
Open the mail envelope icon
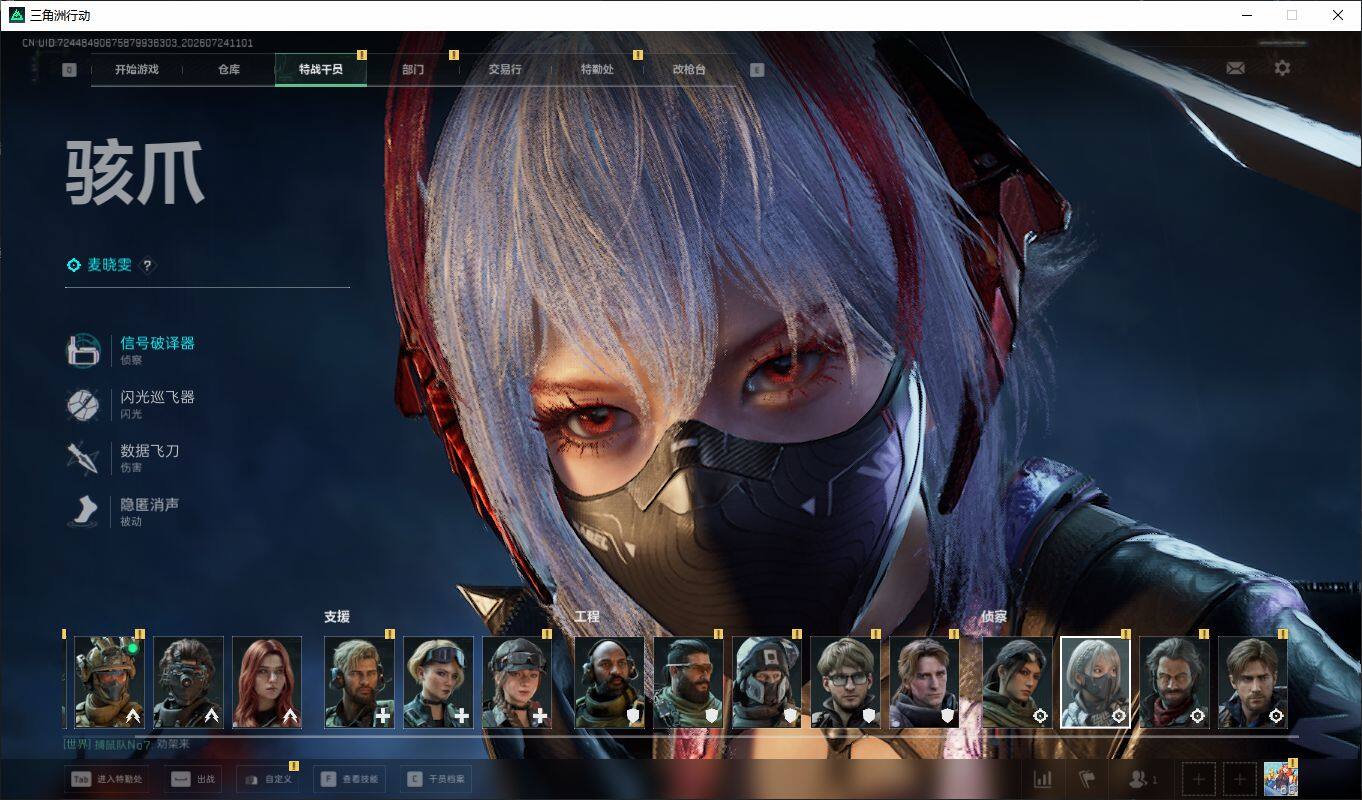pyautogui.click(x=1236, y=68)
